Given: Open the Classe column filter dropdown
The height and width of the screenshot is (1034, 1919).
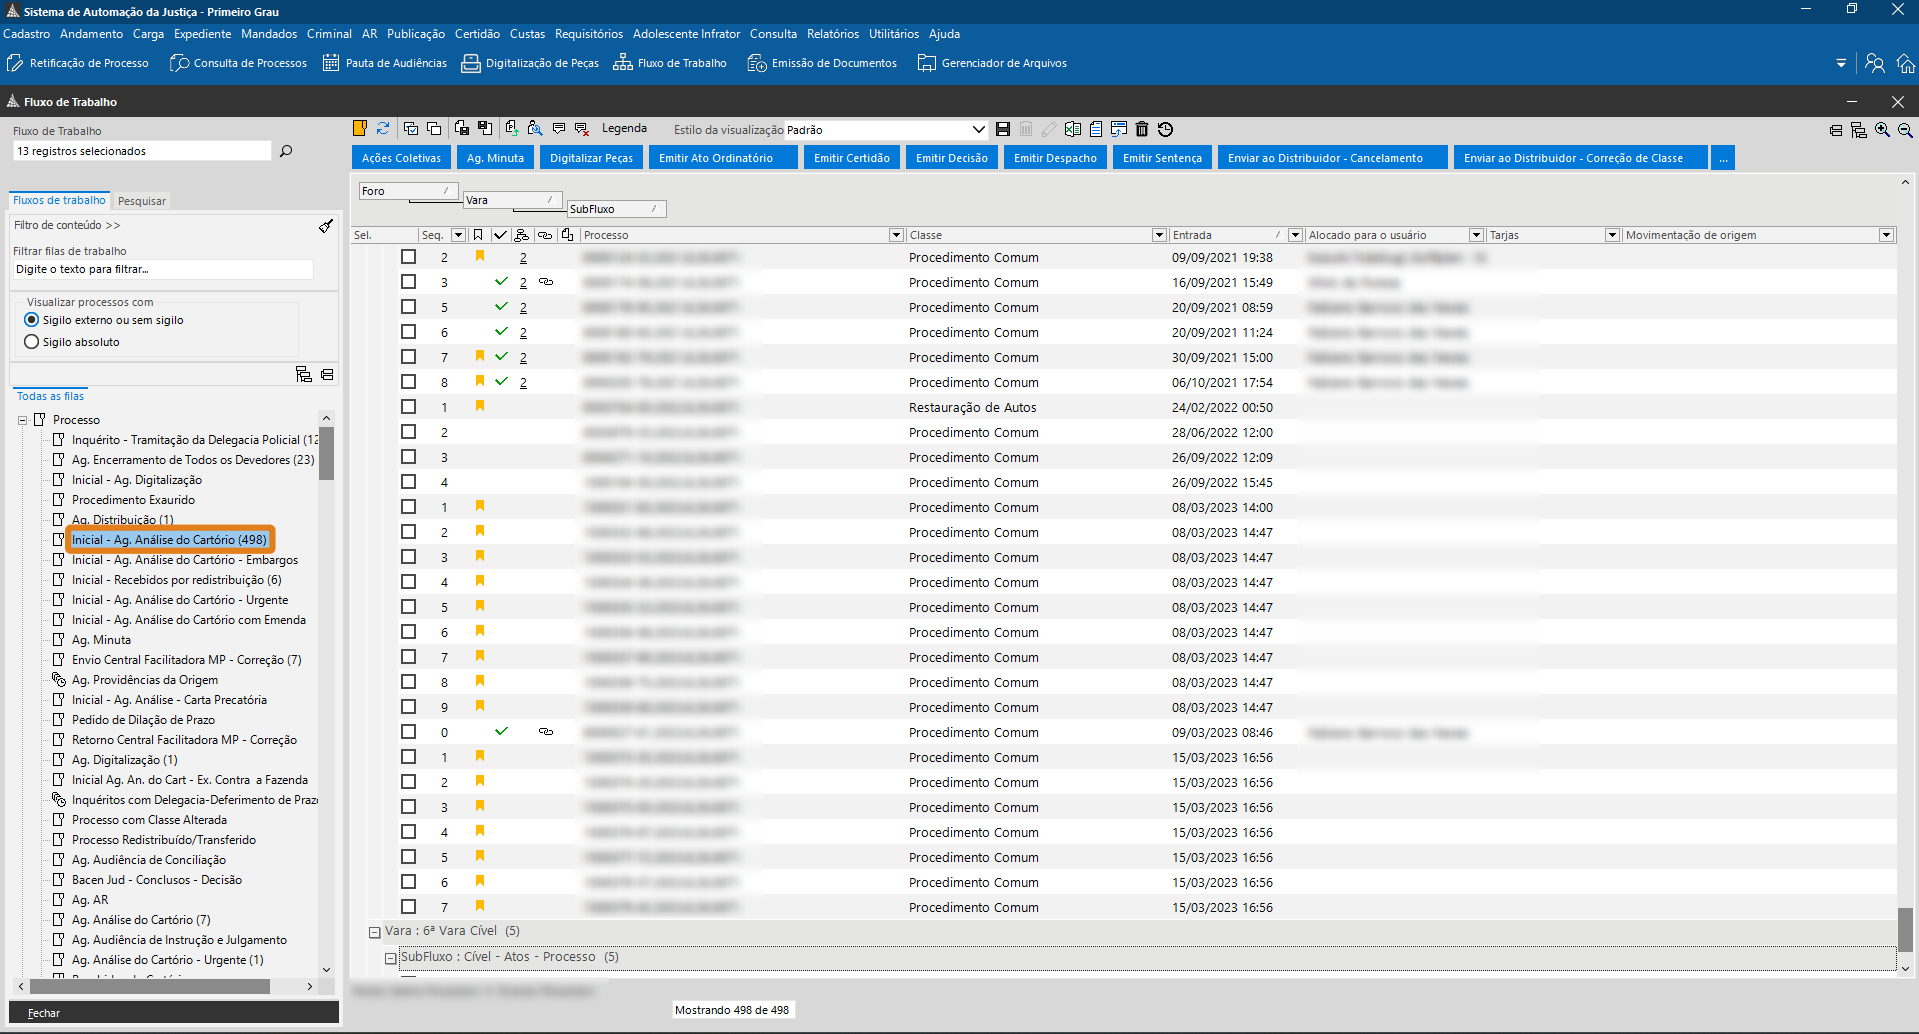Looking at the screenshot, I should [x=1159, y=235].
